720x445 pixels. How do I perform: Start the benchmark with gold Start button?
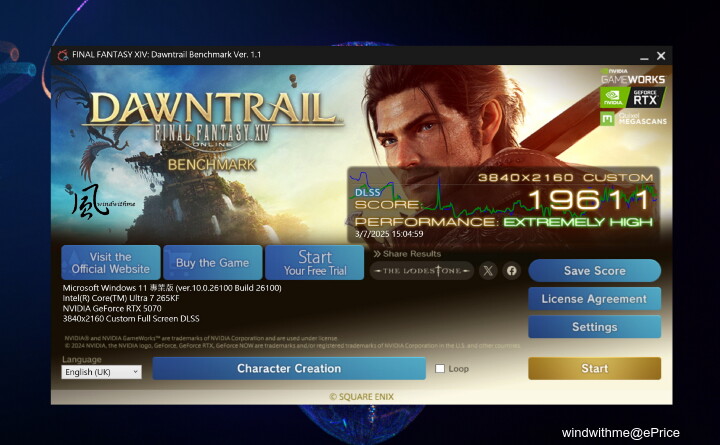pos(595,368)
